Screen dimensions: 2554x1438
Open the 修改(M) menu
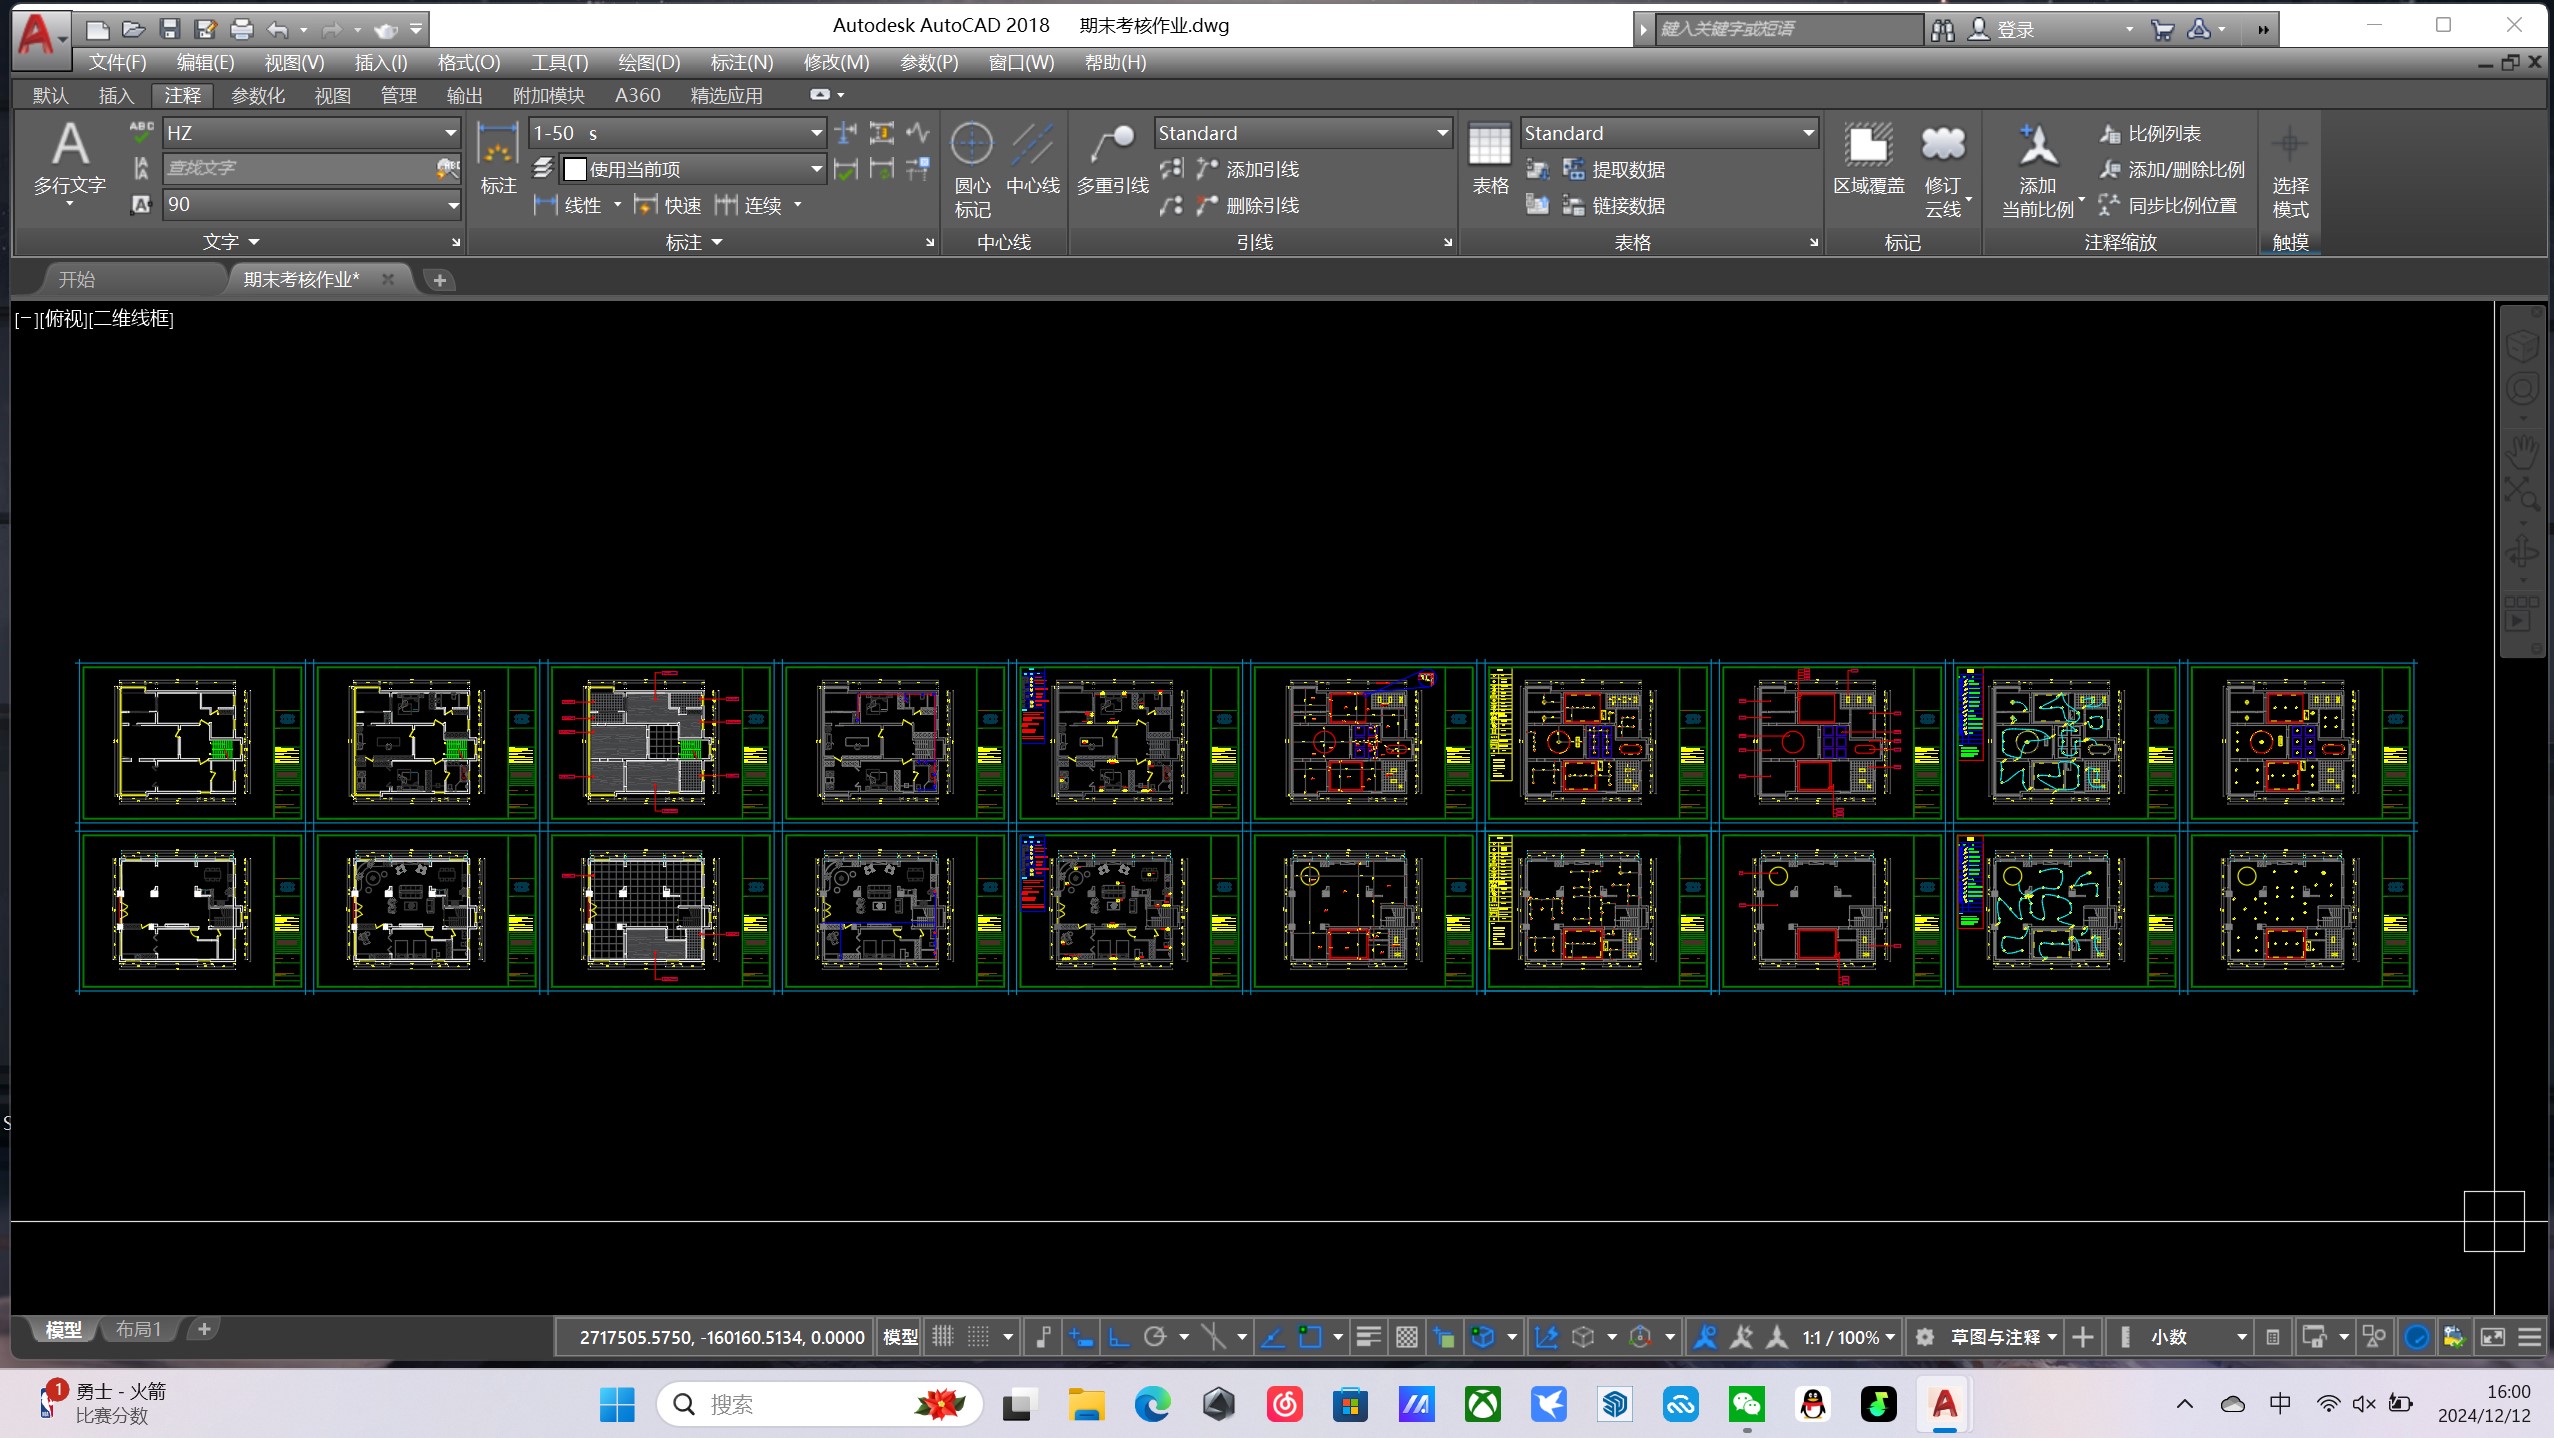click(x=836, y=62)
